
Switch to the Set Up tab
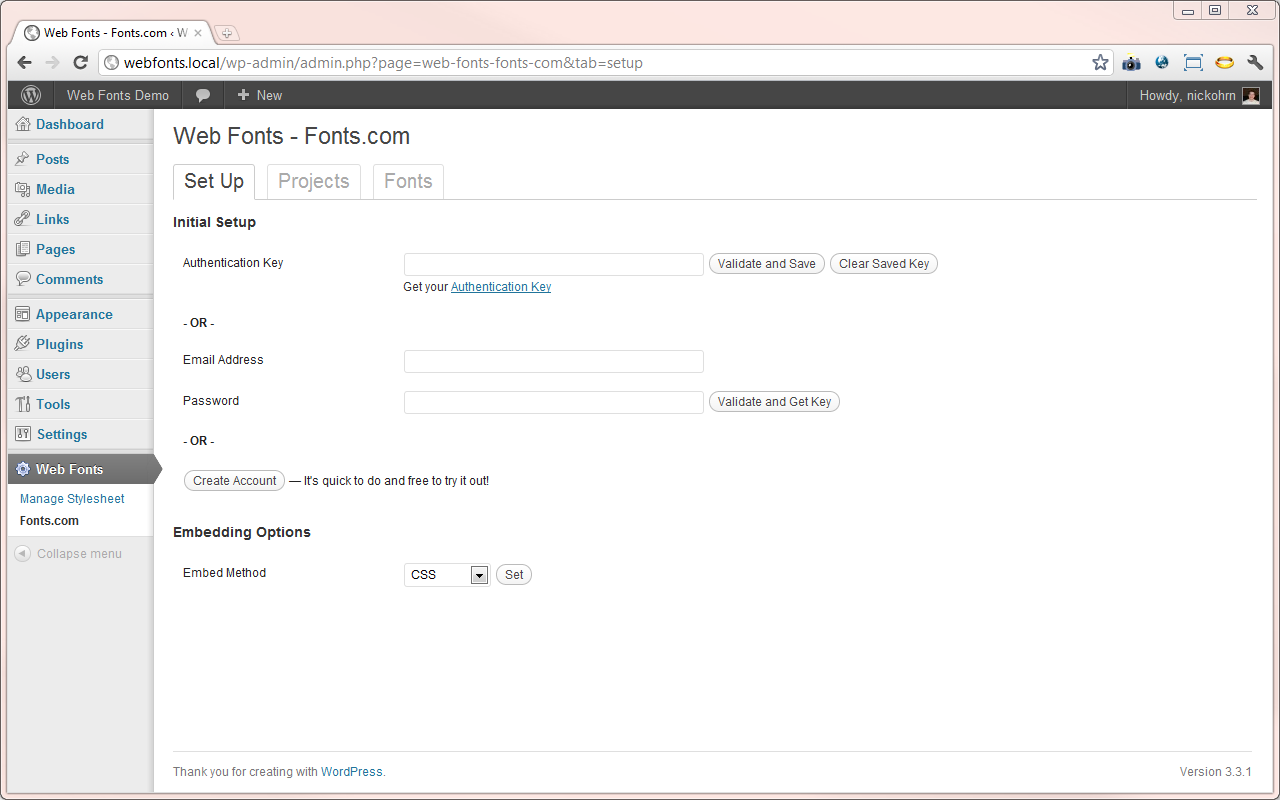(214, 181)
